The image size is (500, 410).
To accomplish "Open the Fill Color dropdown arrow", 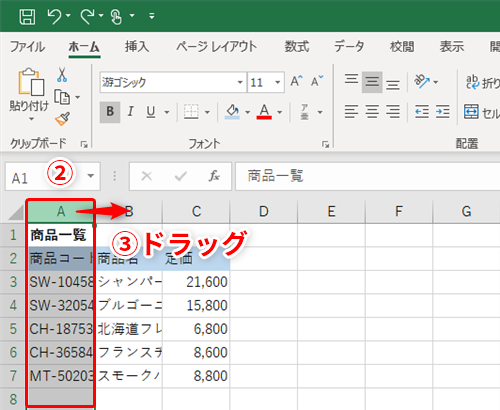I will [x=247, y=112].
